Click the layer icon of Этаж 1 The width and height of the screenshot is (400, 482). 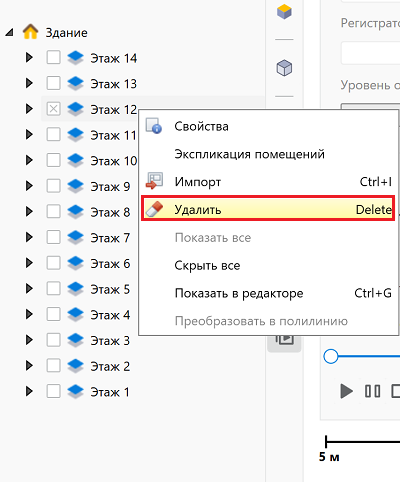[76, 391]
